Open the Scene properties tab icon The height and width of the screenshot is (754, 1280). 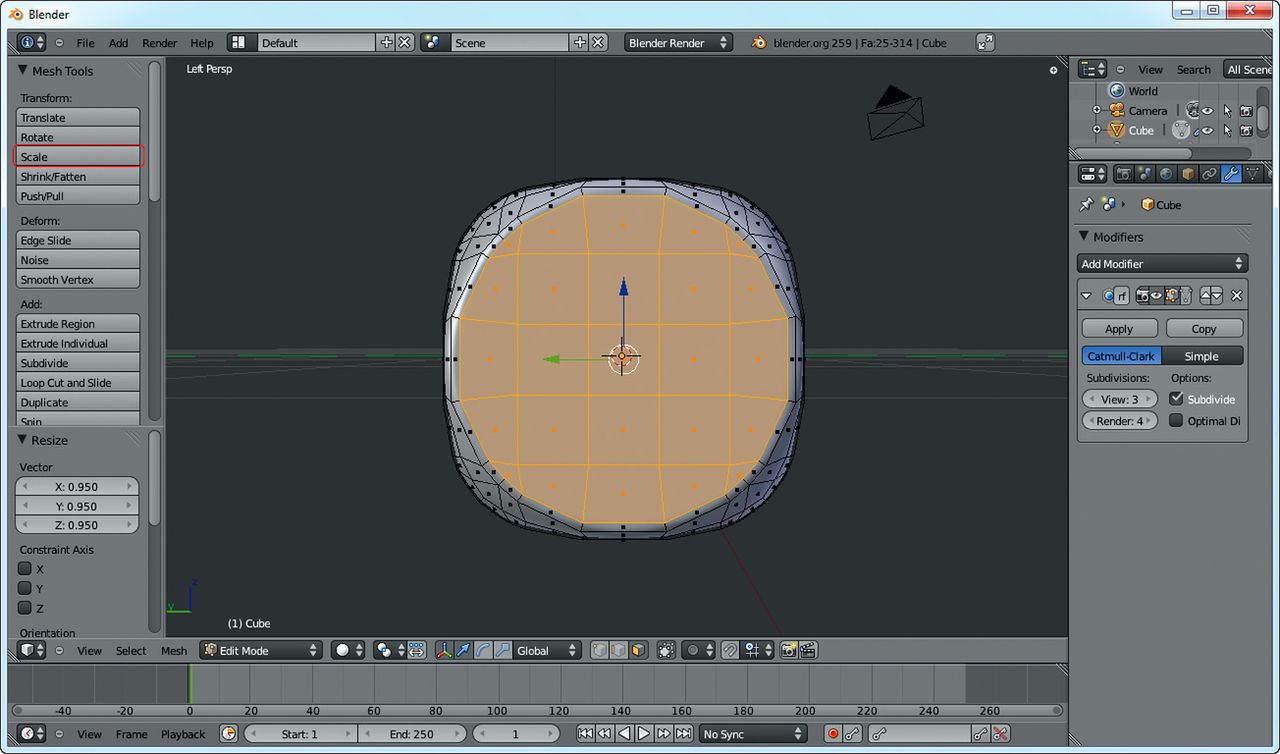coord(1145,174)
